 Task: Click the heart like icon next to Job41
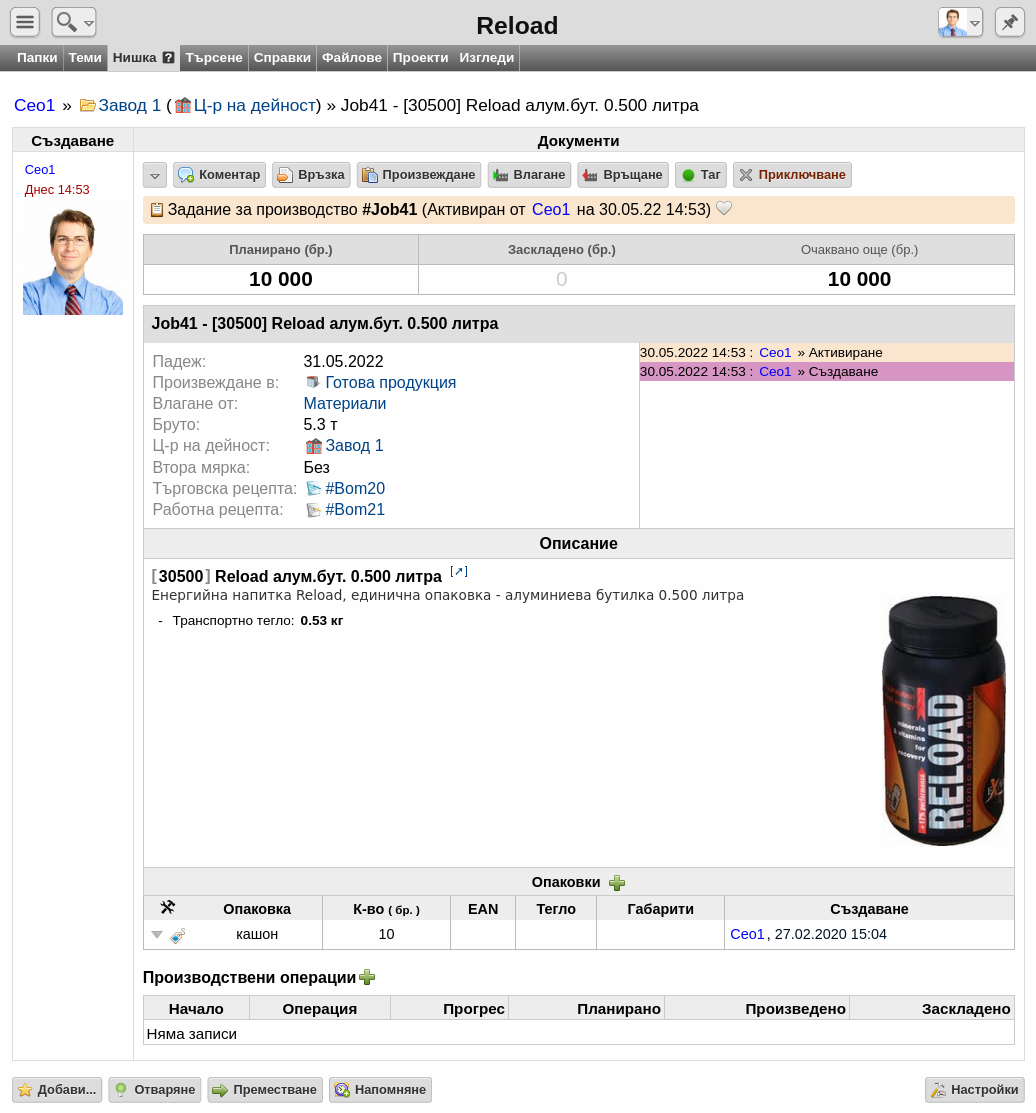(724, 209)
